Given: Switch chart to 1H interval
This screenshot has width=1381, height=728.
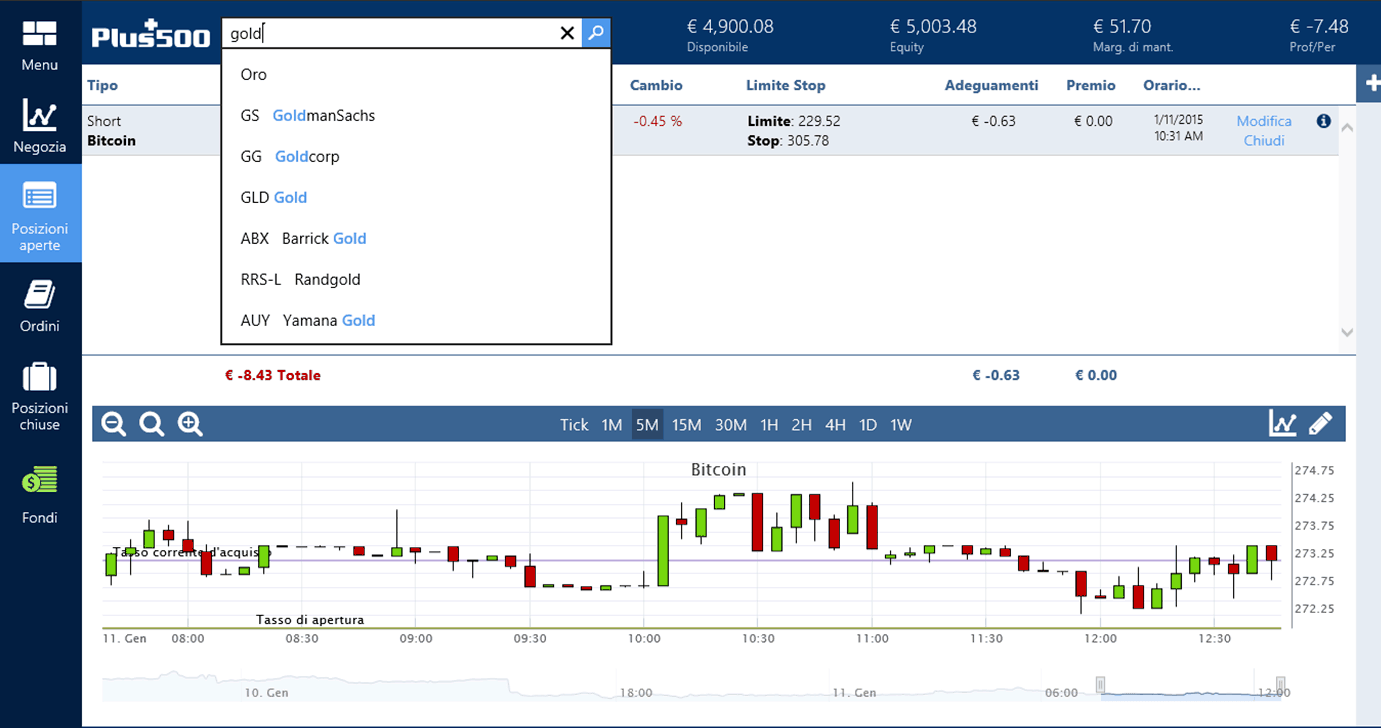Looking at the screenshot, I should pyautogui.click(x=769, y=424).
